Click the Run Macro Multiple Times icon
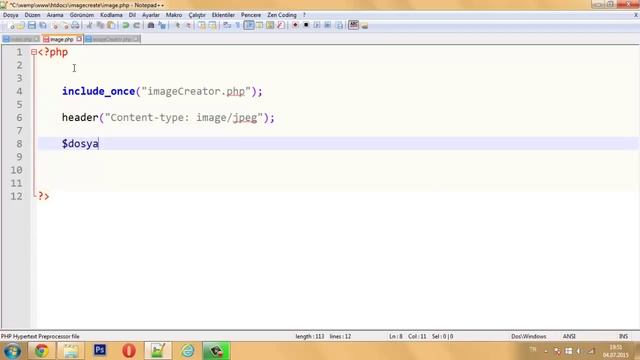This screenshot has height=360, width=640. click(328, 25)
